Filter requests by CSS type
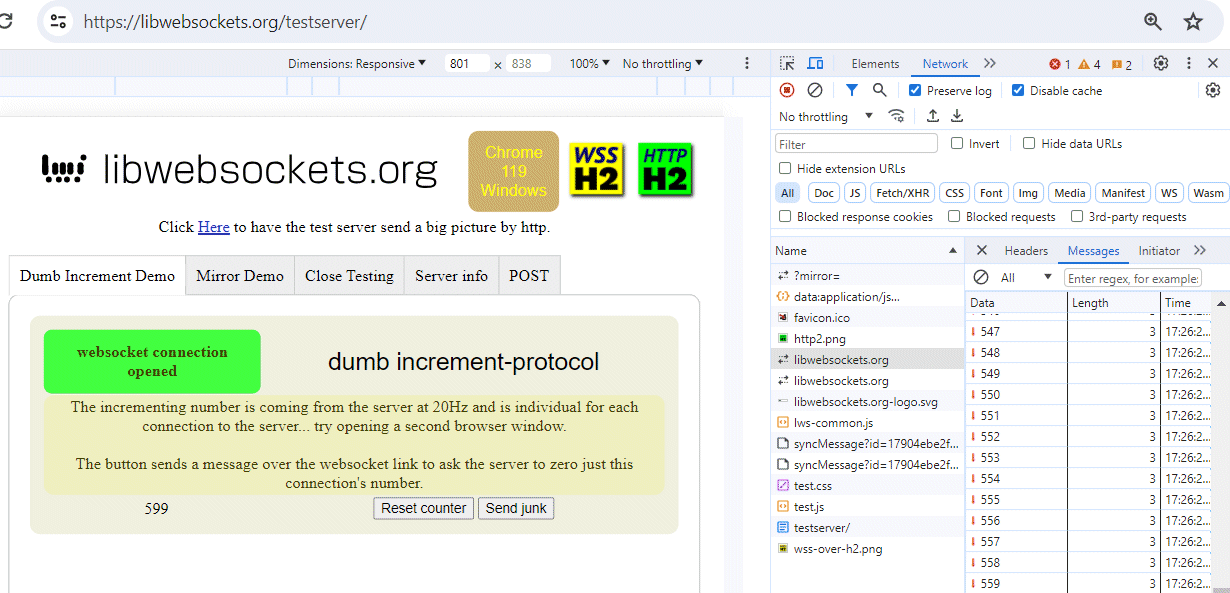This screenshot has width=1230, height=593. 955,193
